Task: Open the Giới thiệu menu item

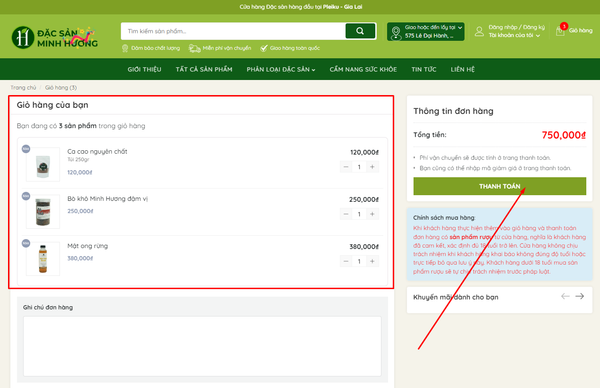Action: coord(144,69)
